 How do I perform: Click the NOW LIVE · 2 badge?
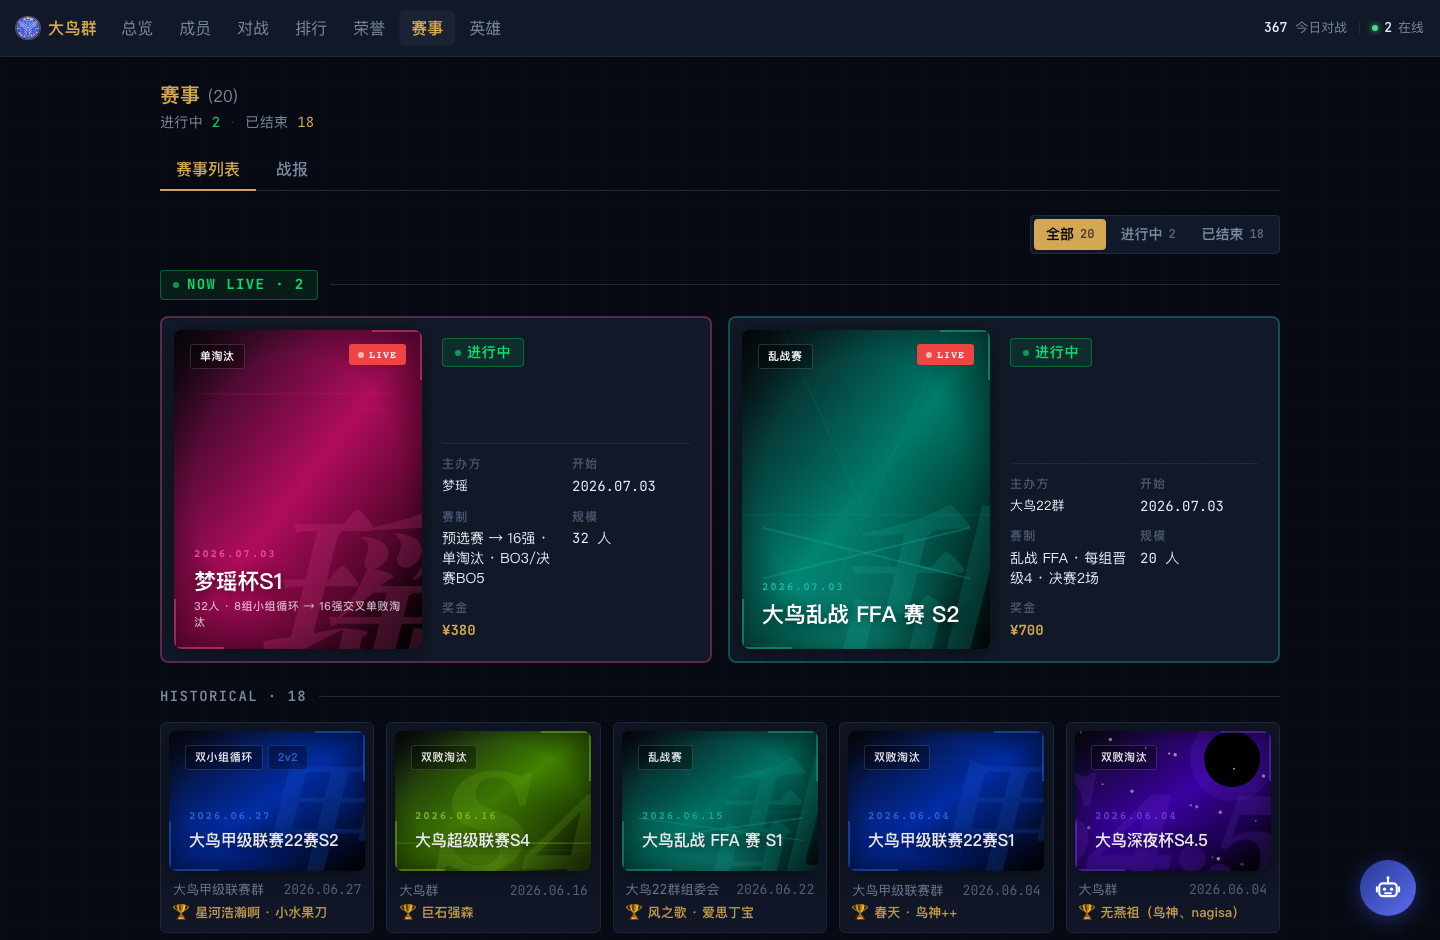(x=239, y=285)
